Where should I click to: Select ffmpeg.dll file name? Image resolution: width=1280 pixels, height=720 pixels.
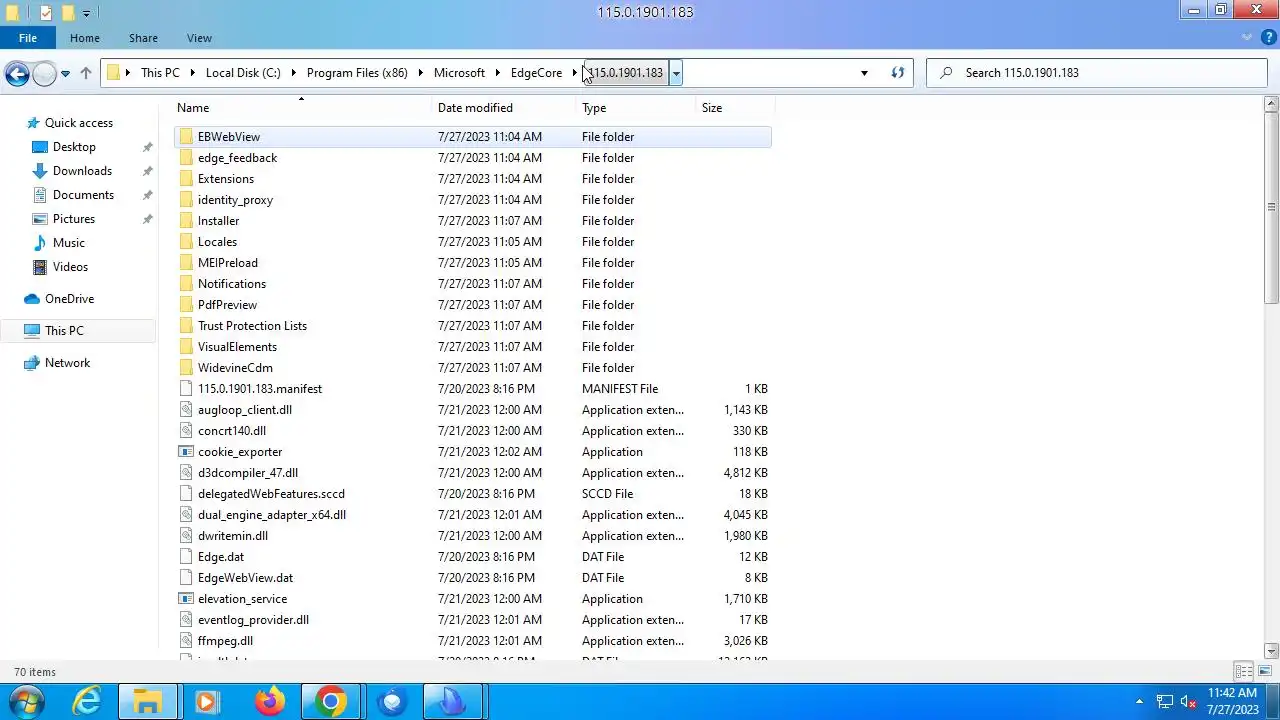[225, 641]
